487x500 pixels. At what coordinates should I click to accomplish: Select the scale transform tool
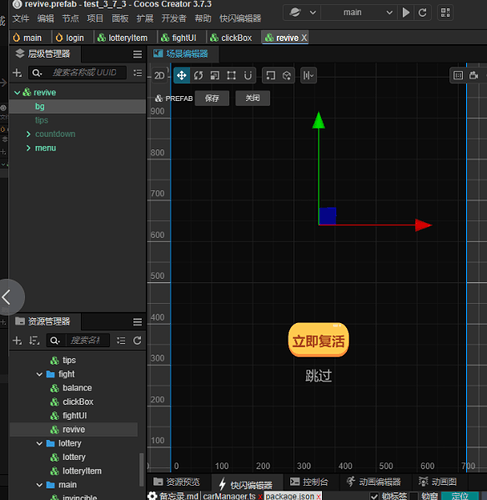point(215,76)
